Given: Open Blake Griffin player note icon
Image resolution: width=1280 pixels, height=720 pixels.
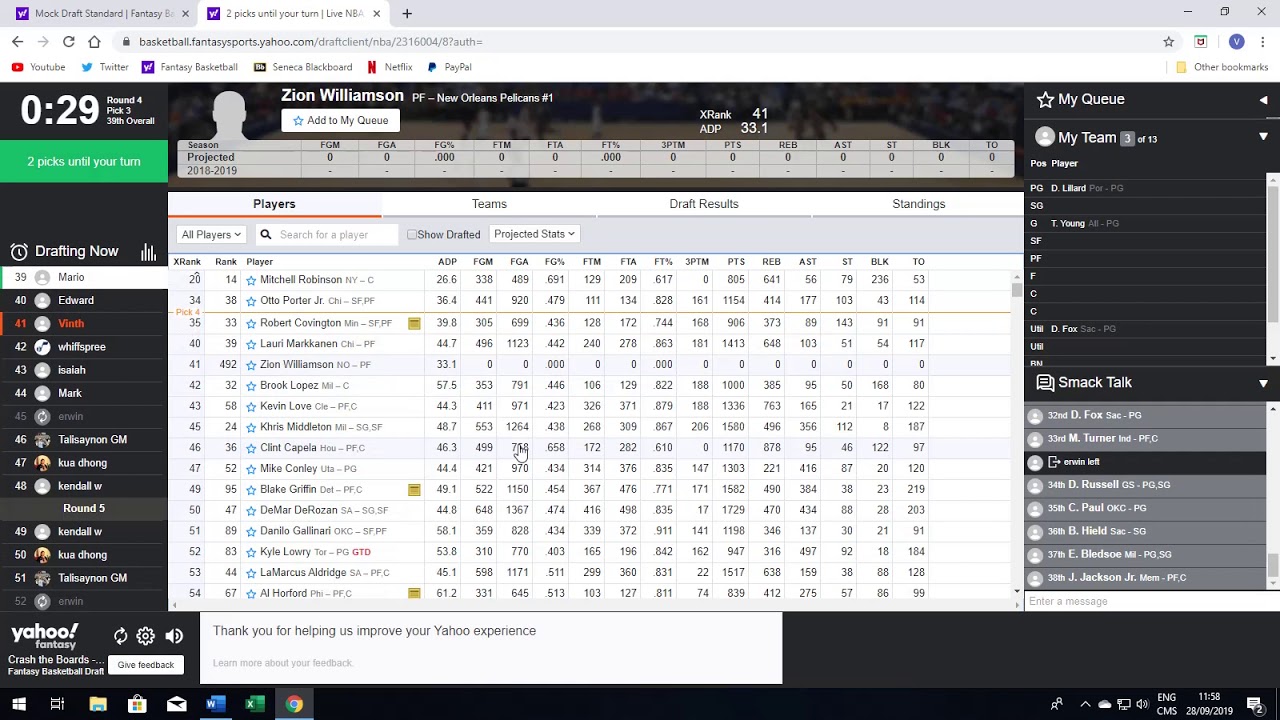Looking at the screenshot, I should pyautogui.click(x=414, y=490).
